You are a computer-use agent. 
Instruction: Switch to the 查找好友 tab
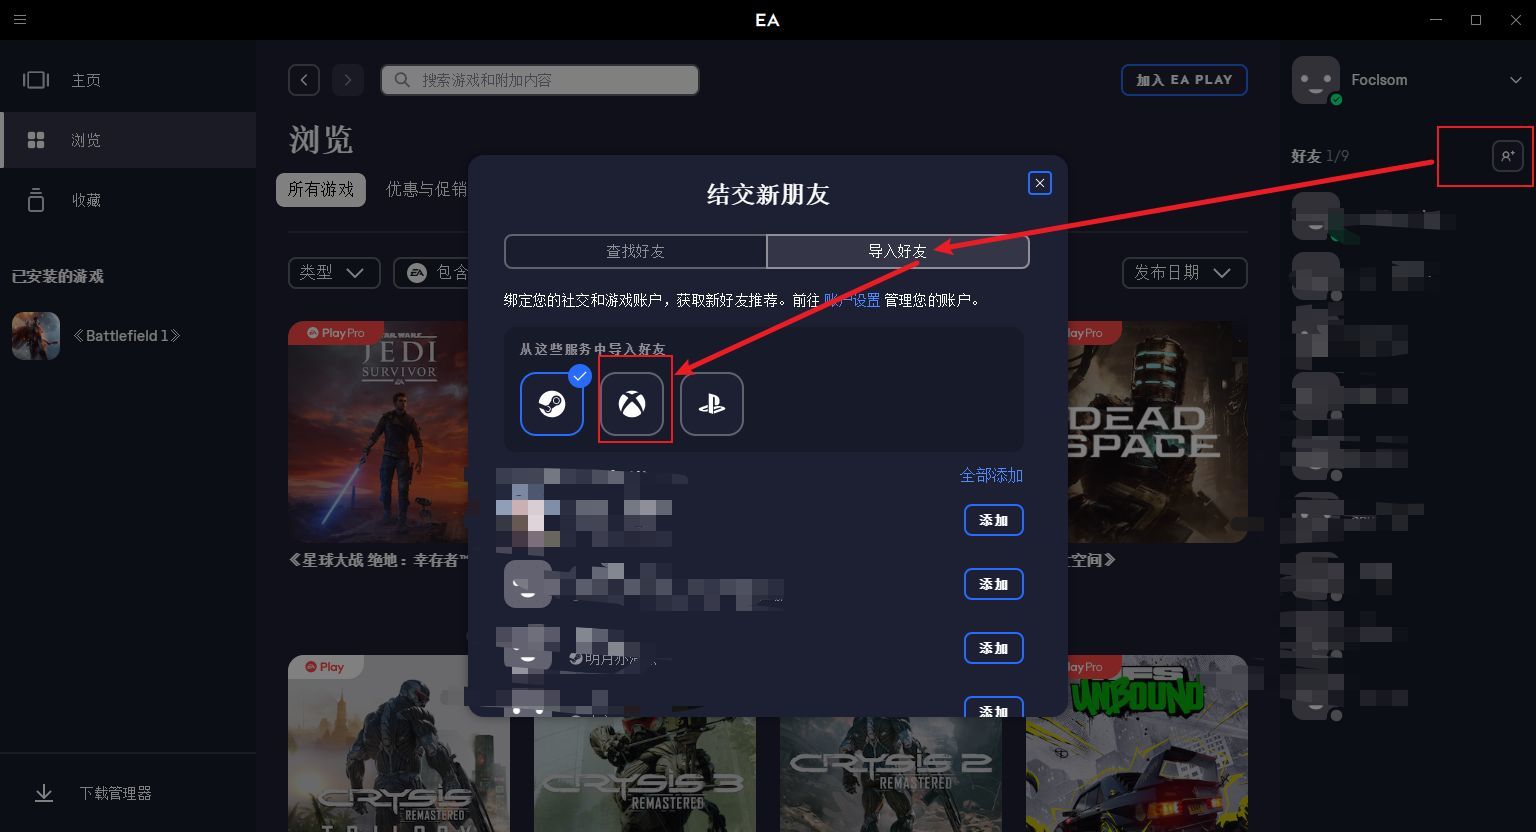tap(636, 251)
